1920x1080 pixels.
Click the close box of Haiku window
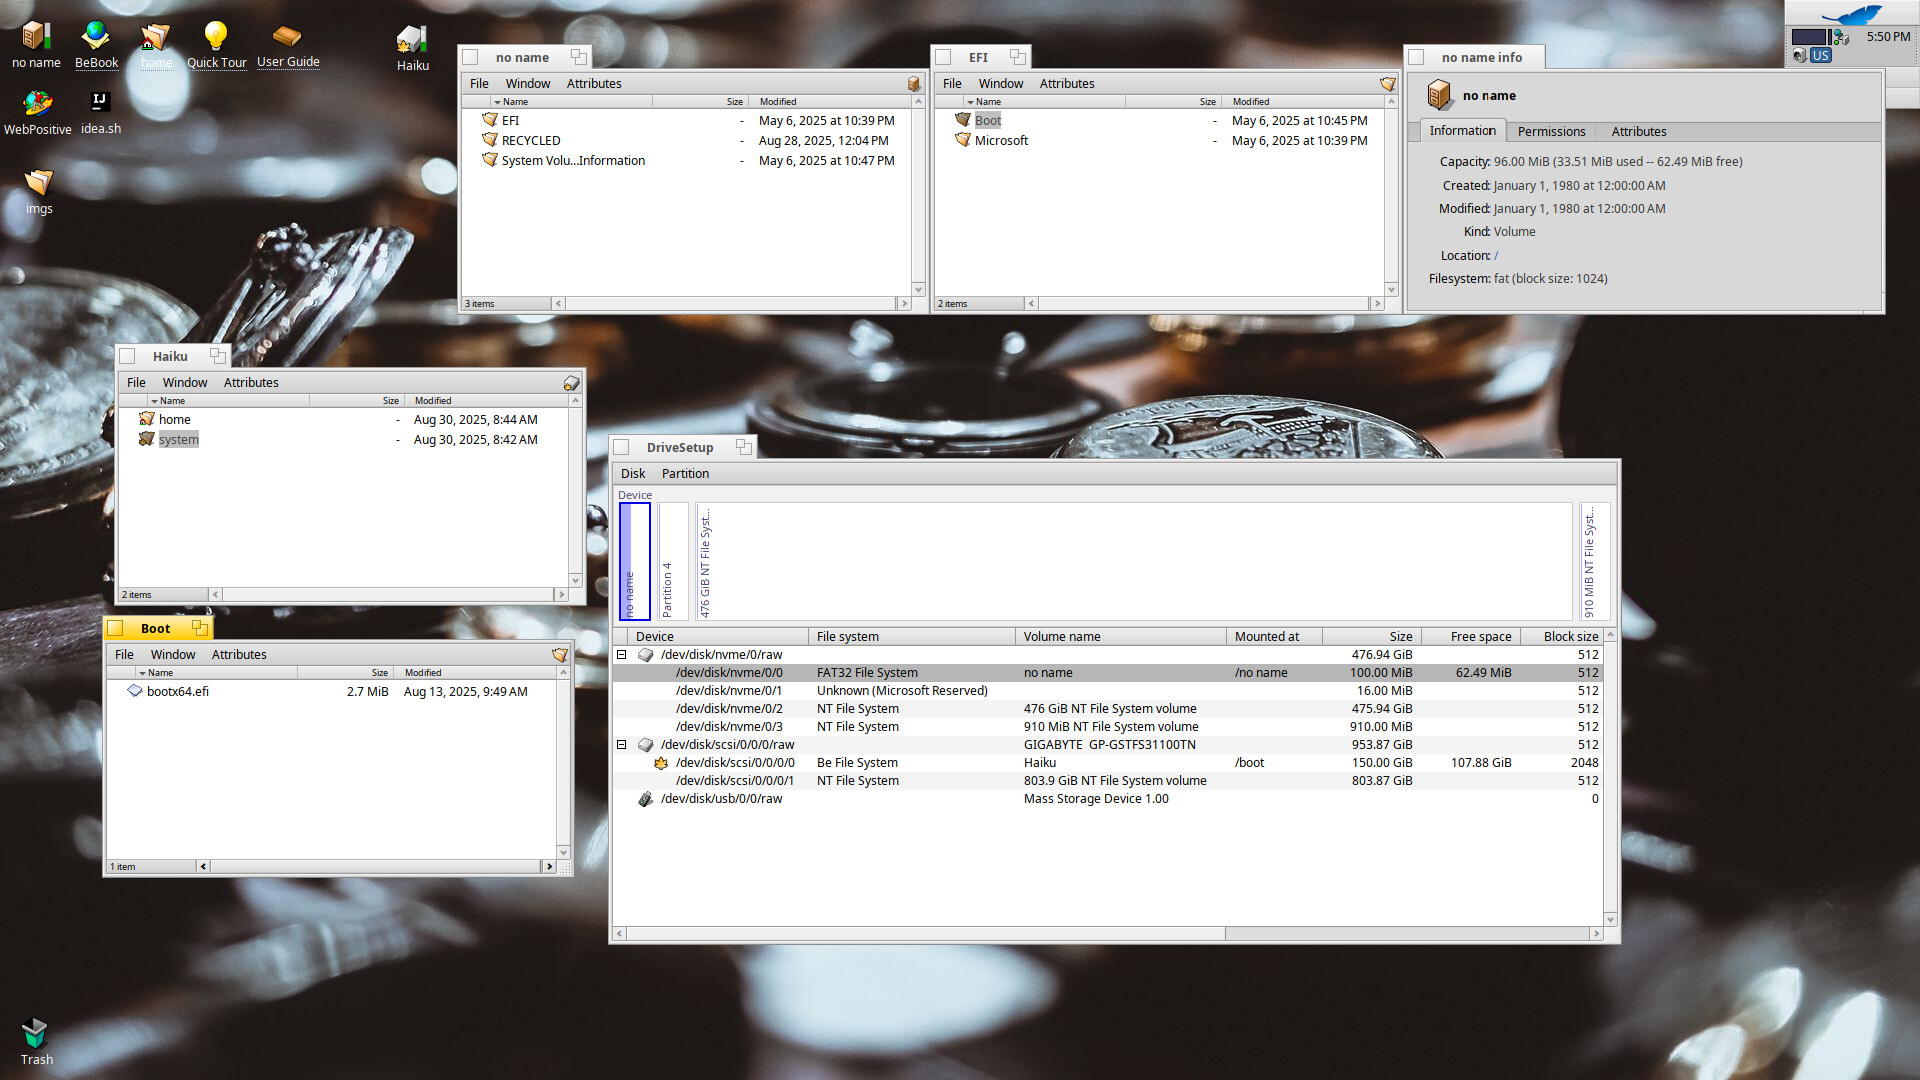pyautogui.click(x=128, y=357)
